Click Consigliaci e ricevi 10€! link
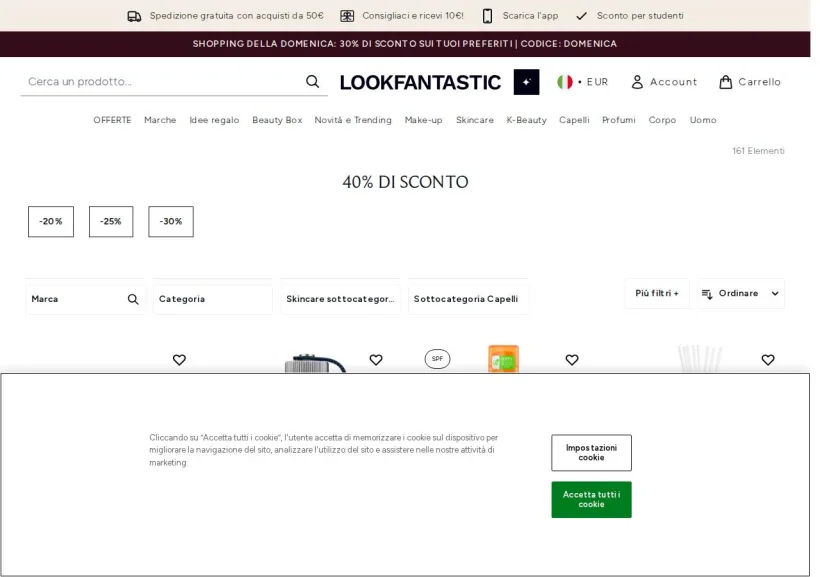820x577 pixels. [413, 16]
